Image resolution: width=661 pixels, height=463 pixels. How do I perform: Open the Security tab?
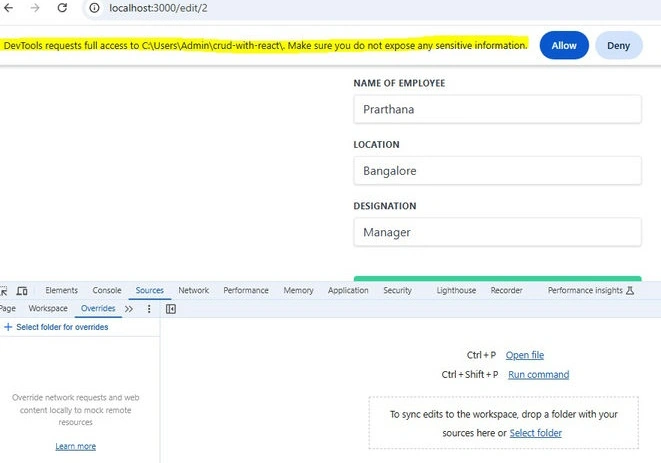click(398, 291)
